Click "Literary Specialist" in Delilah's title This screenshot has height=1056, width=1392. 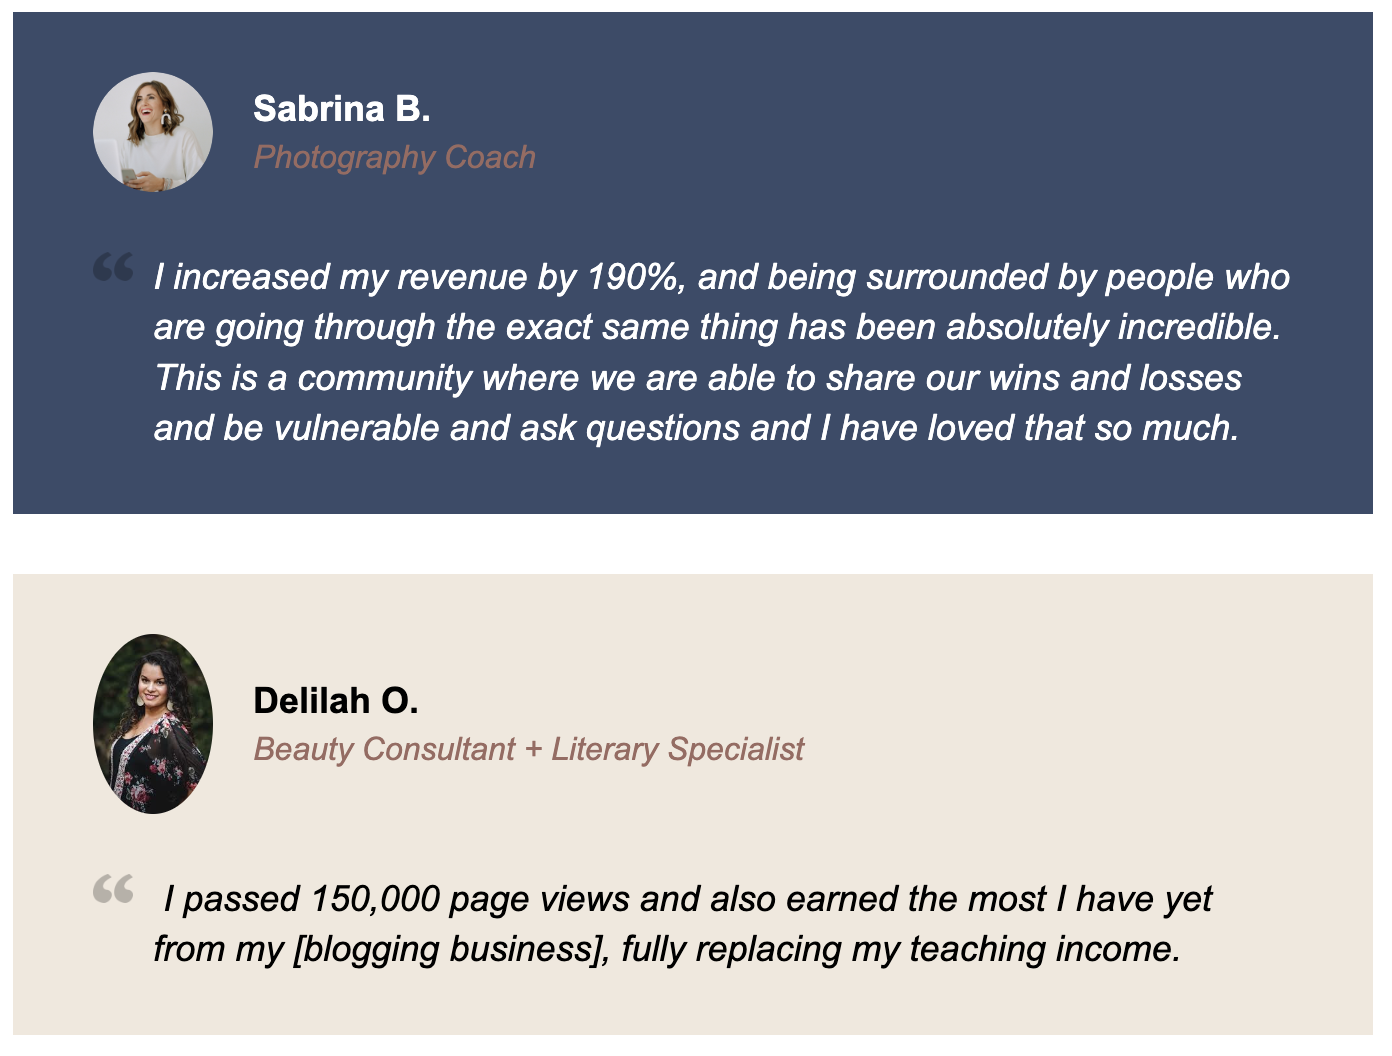(677, 749)
